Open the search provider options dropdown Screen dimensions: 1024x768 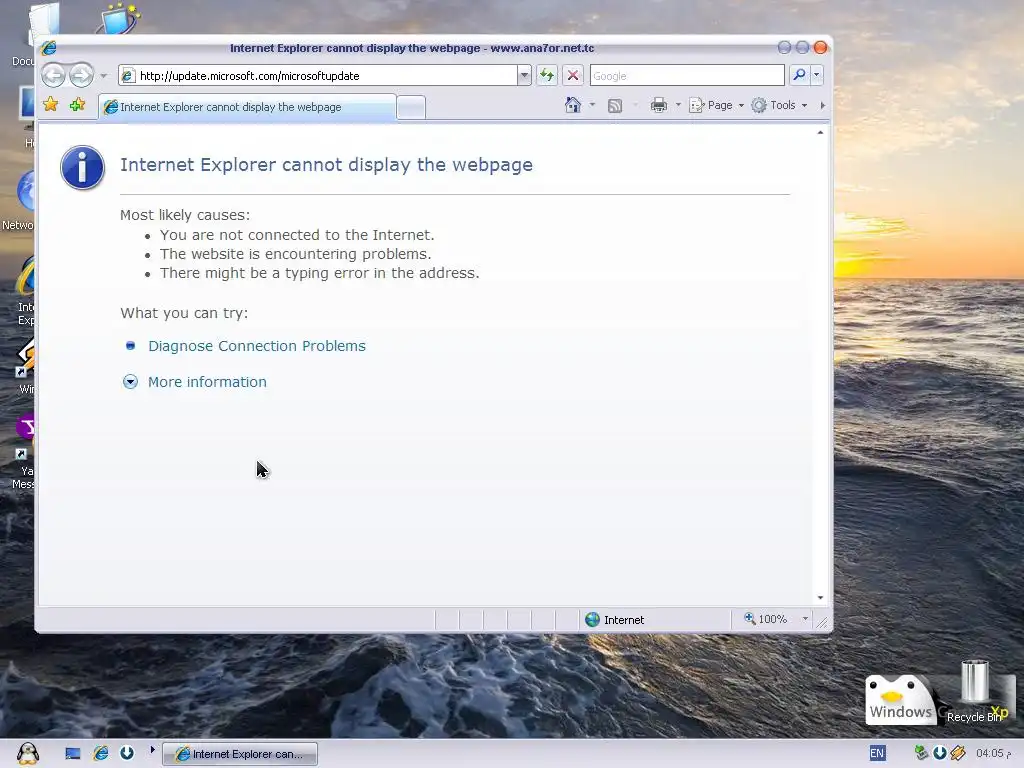816,75
